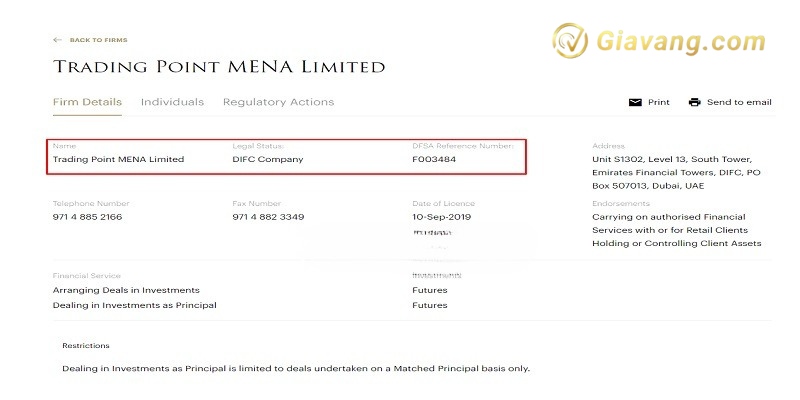Viewport: 800px width, 400px height.
Task: Click the Print text link
Action: (x=658, y=102)
